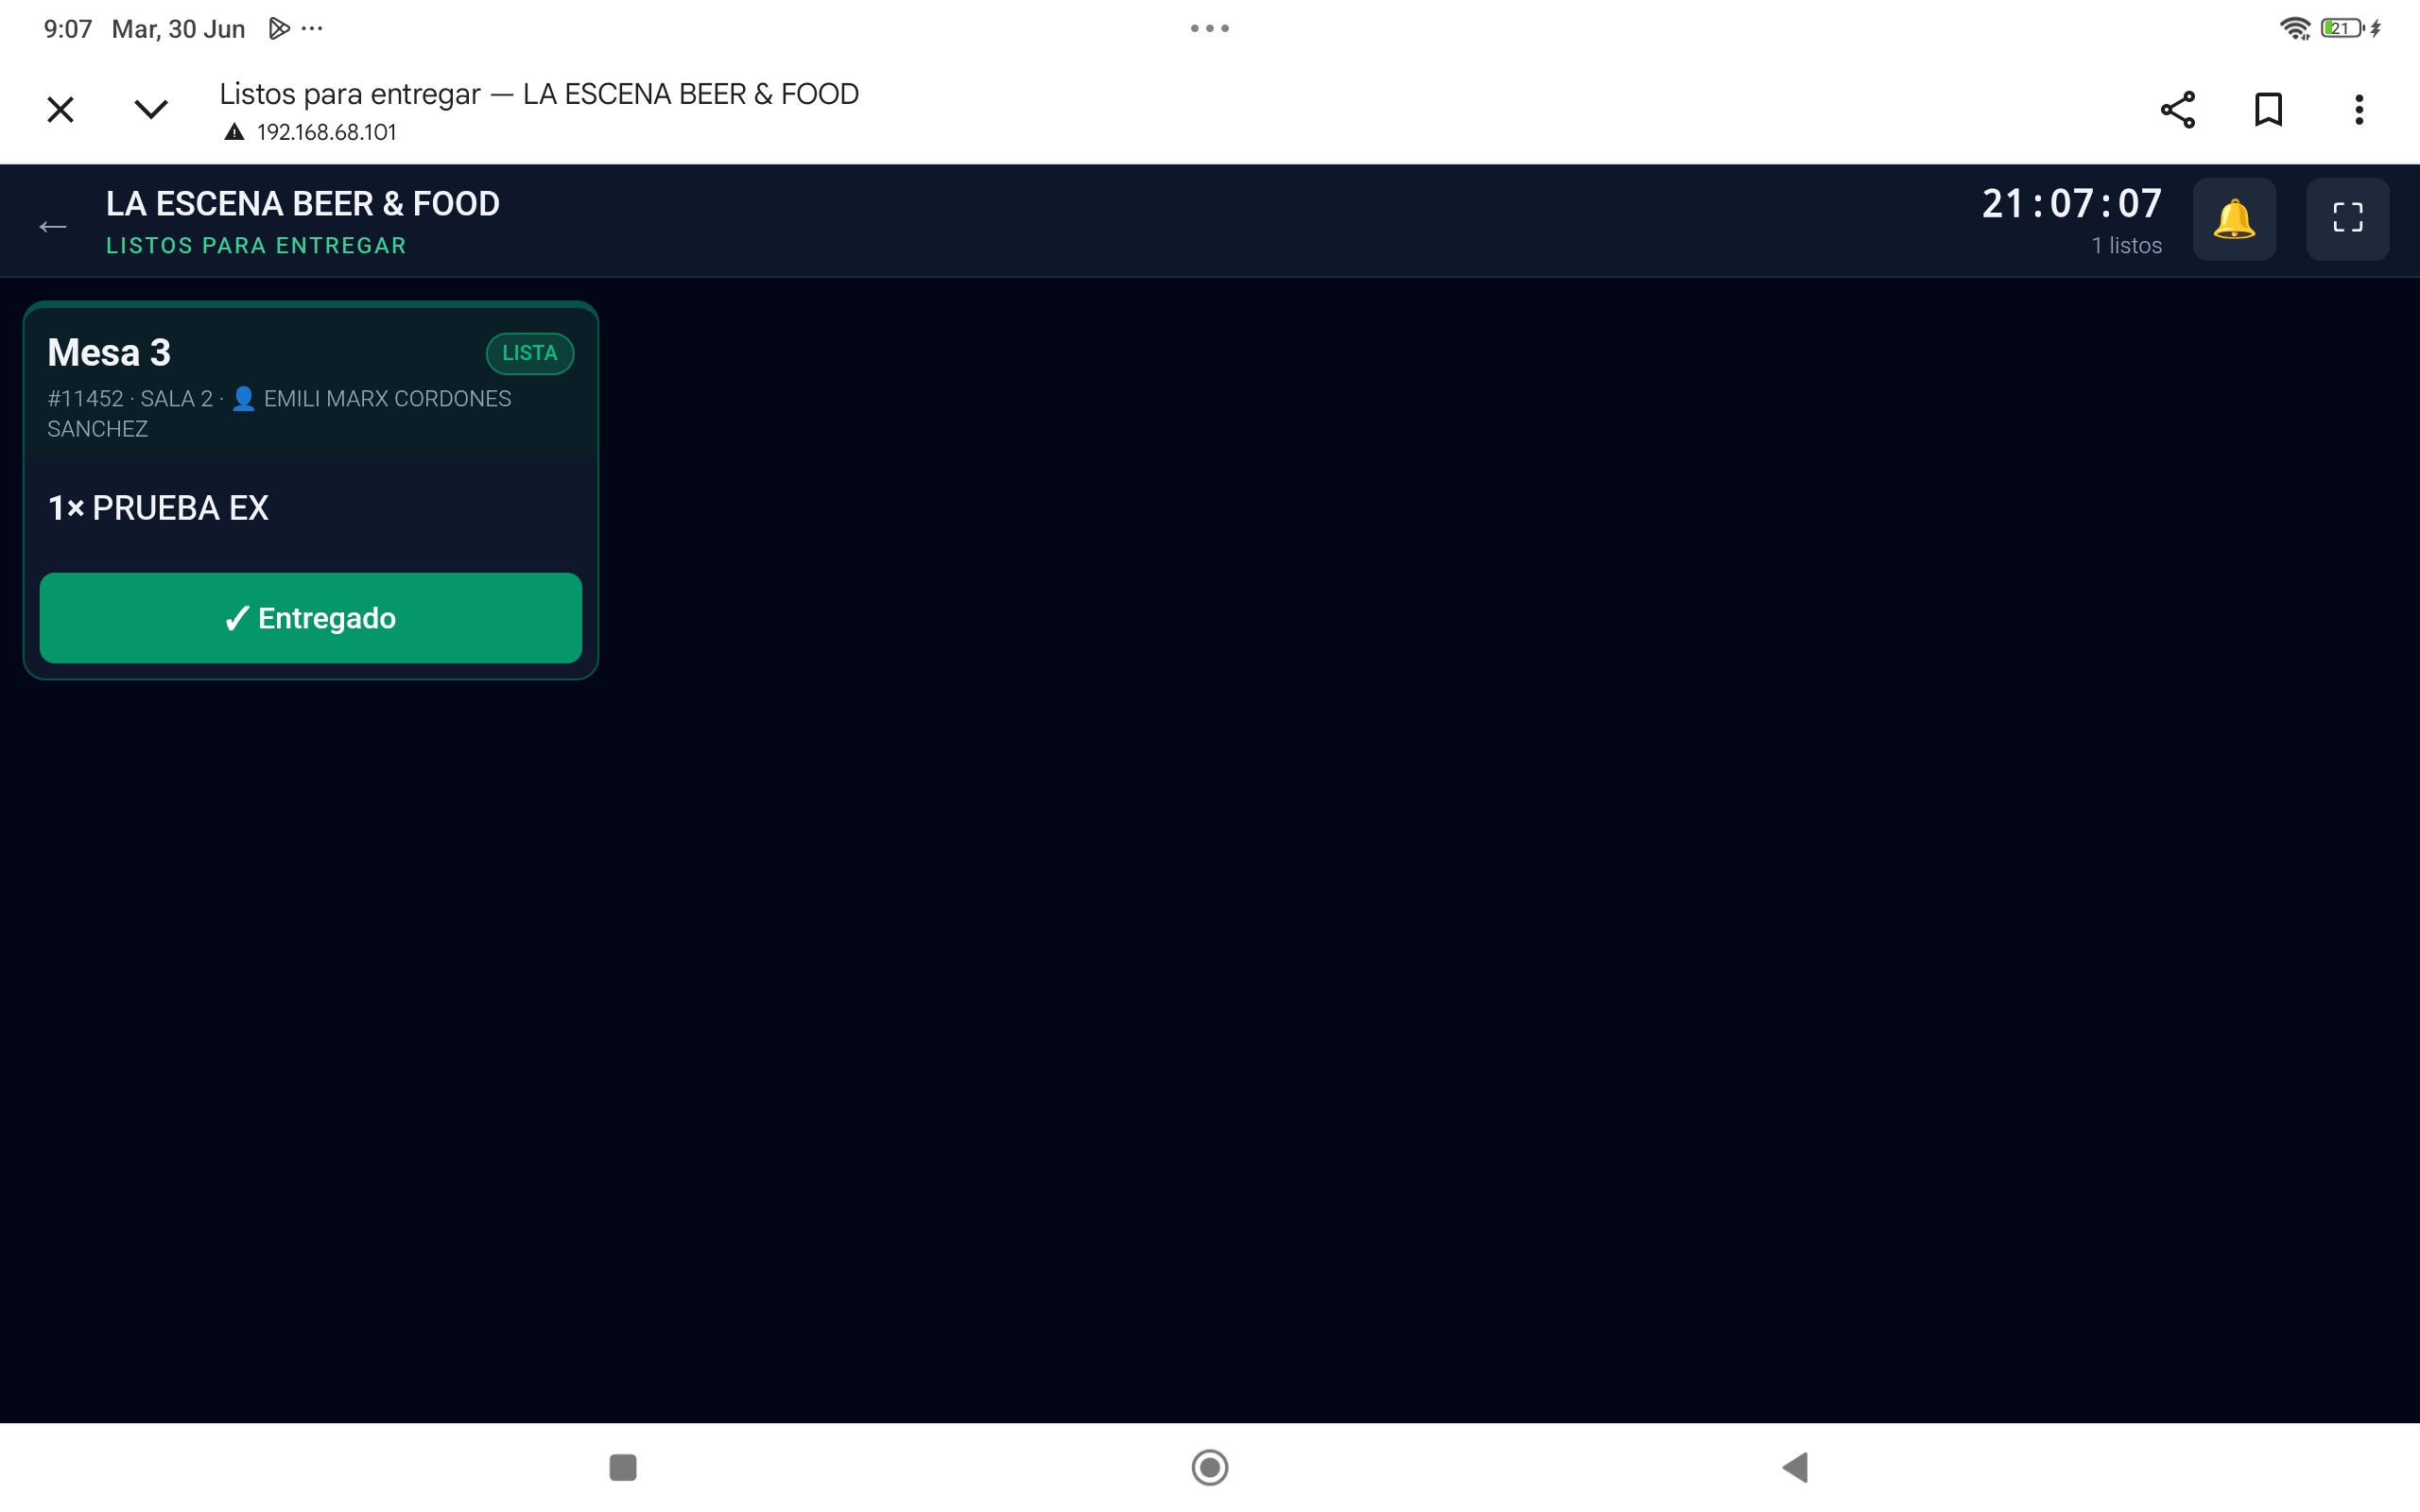Click the 1× PRUEBA EX item
The width and height of the screenshot is (2420, 1512).
coord(158,508)
